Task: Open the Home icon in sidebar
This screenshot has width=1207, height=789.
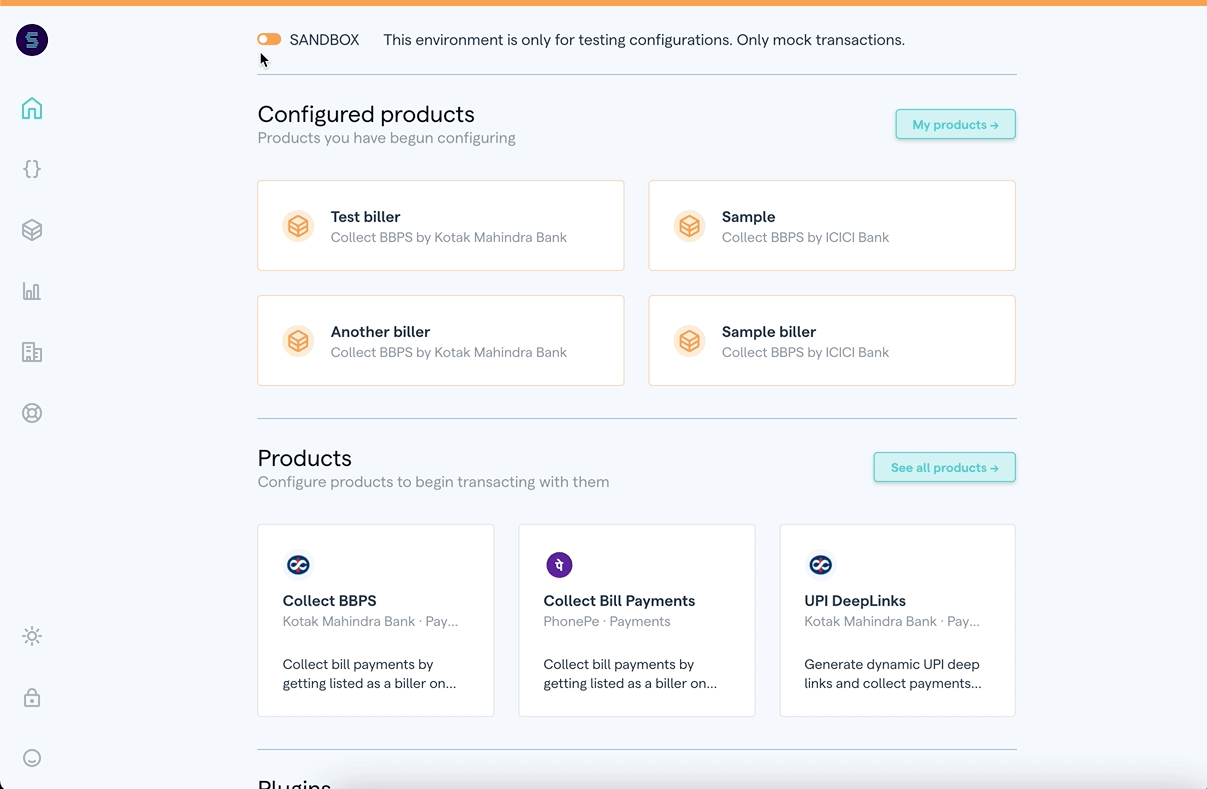Action: click(32, 108)
